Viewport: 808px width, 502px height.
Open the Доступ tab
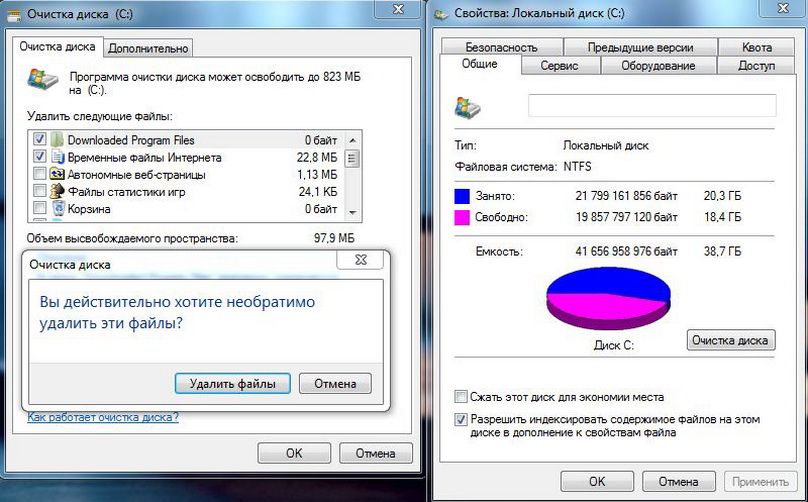pos(756,66)
